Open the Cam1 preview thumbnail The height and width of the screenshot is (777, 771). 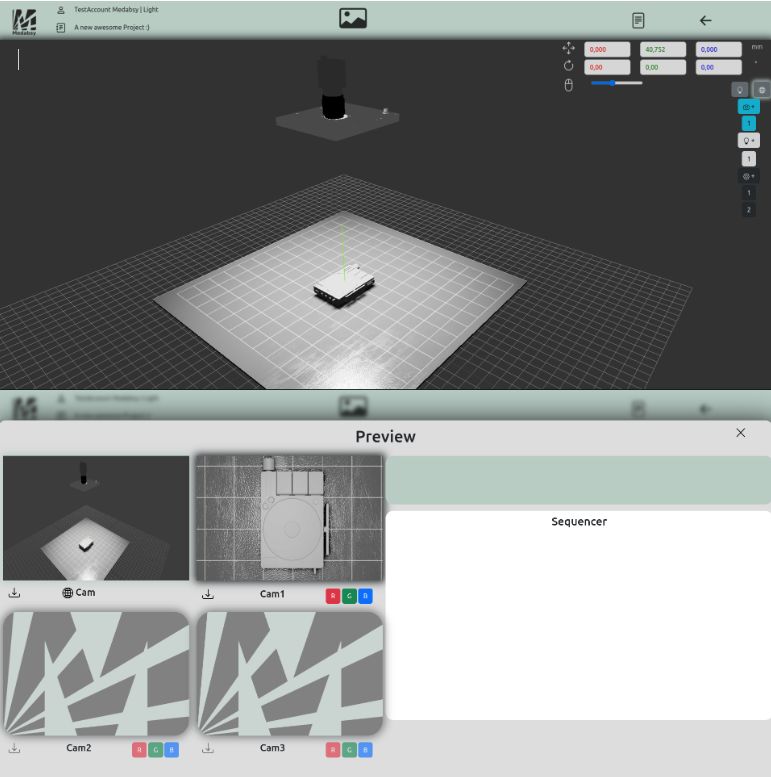(289, 518)
